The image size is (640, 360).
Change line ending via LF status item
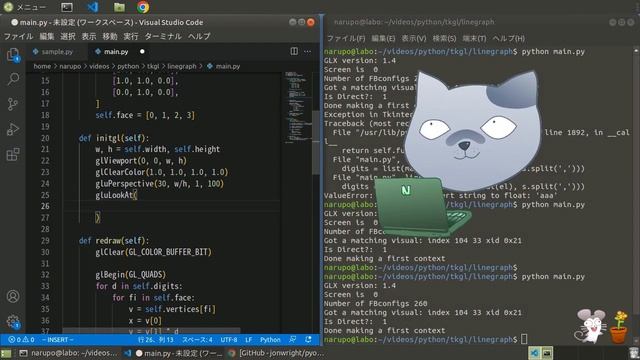point(249,340)
